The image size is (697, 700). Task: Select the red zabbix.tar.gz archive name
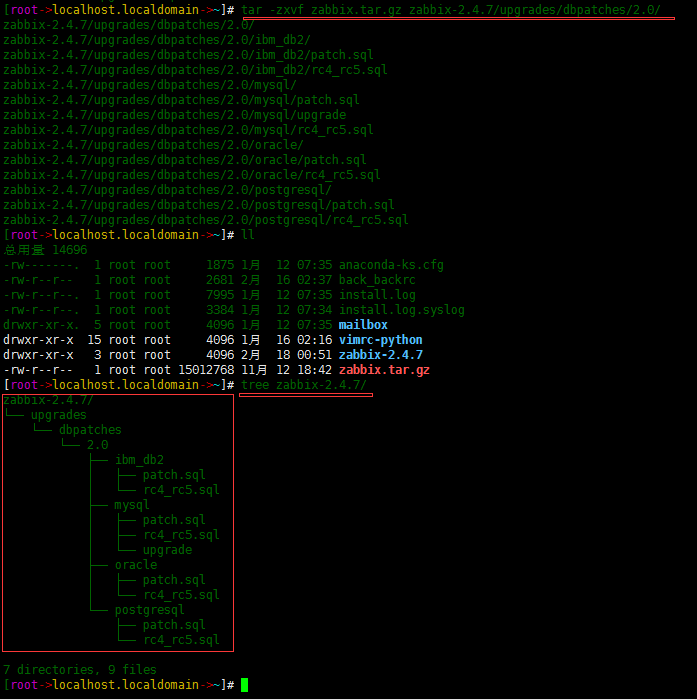pos(384,370)
